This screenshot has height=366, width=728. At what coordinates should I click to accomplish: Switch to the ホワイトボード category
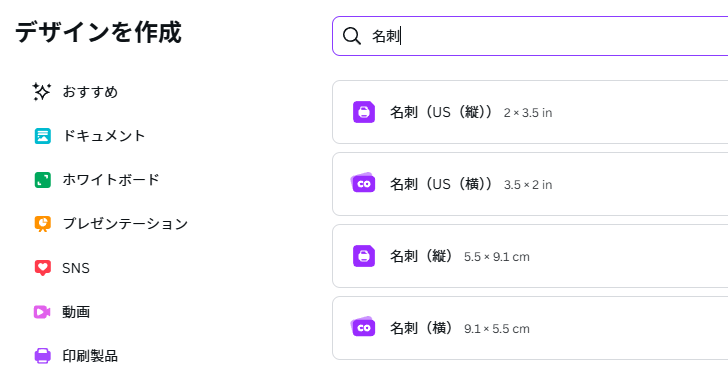pos(111,180)
